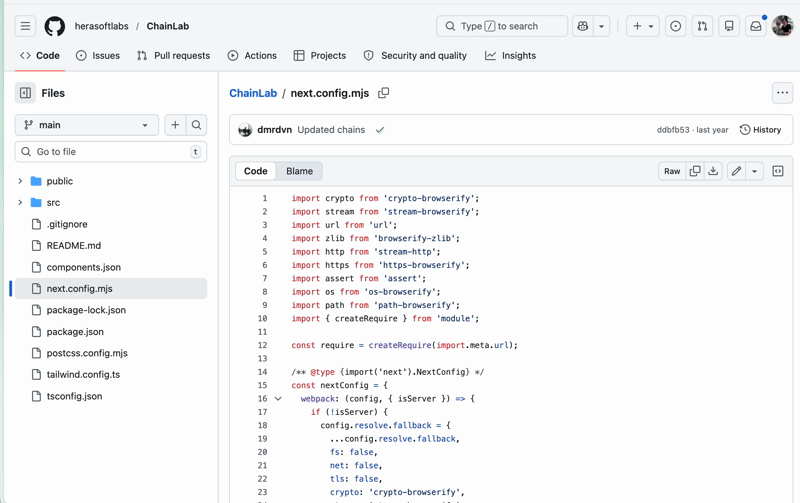
Task: Copy raw file contents icon
Action: (x=695, y=171)
